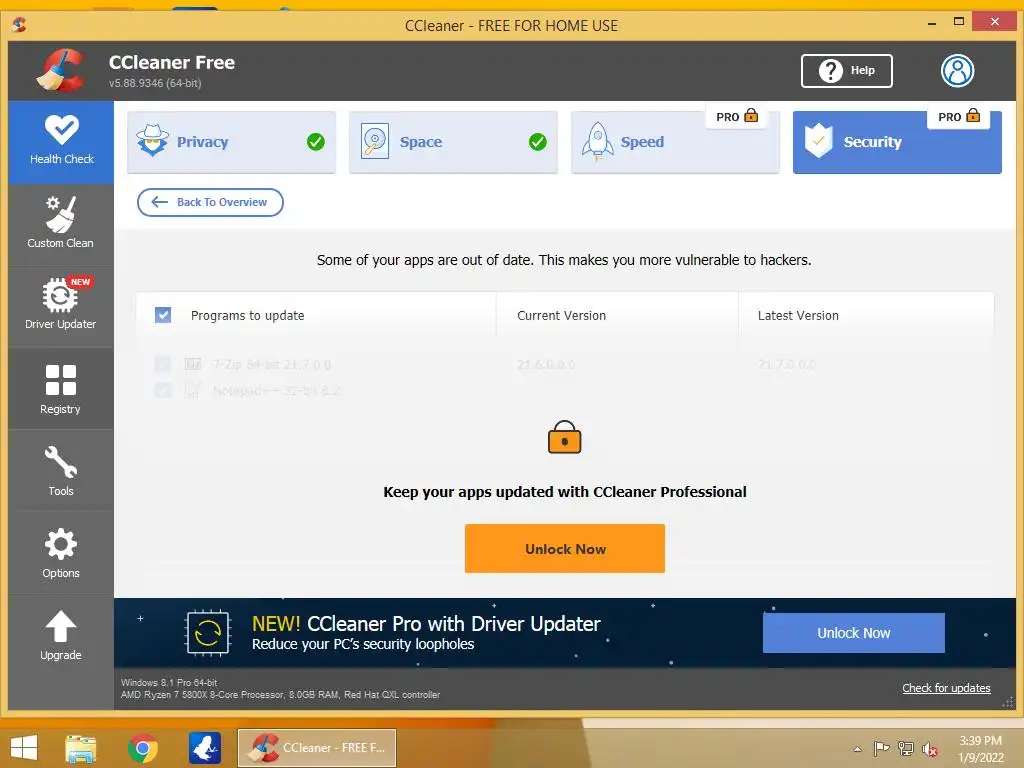Click the taskbar clock showing 3:39 PM
The width and height of the screenshot is (1024, 768).
click(980, 749)
